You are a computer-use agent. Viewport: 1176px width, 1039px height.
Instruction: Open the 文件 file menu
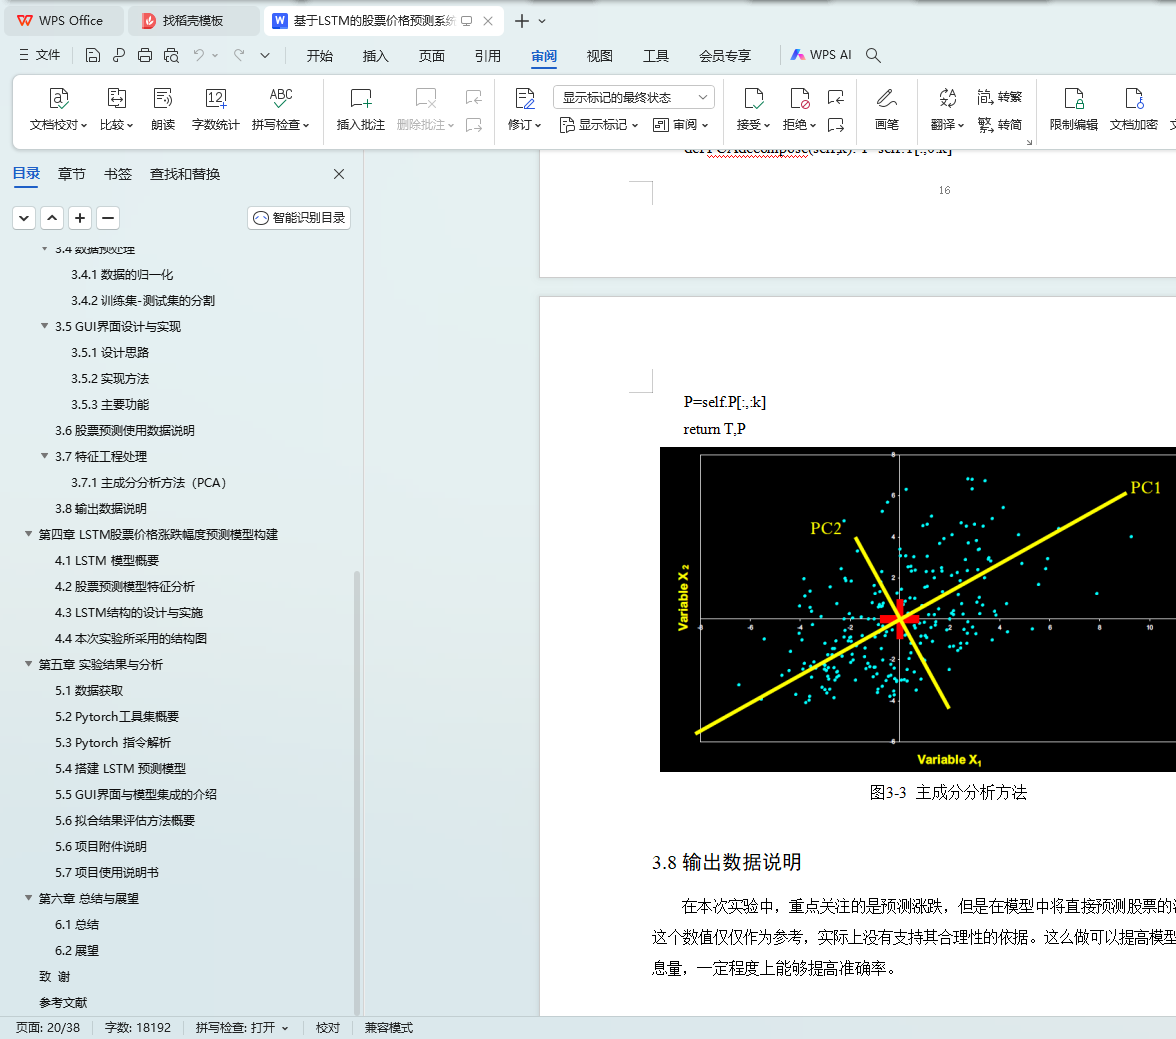coord(39,55)
